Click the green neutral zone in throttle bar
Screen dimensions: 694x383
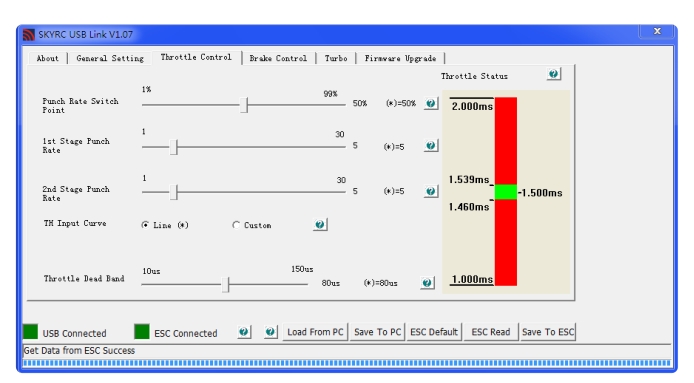506,192
